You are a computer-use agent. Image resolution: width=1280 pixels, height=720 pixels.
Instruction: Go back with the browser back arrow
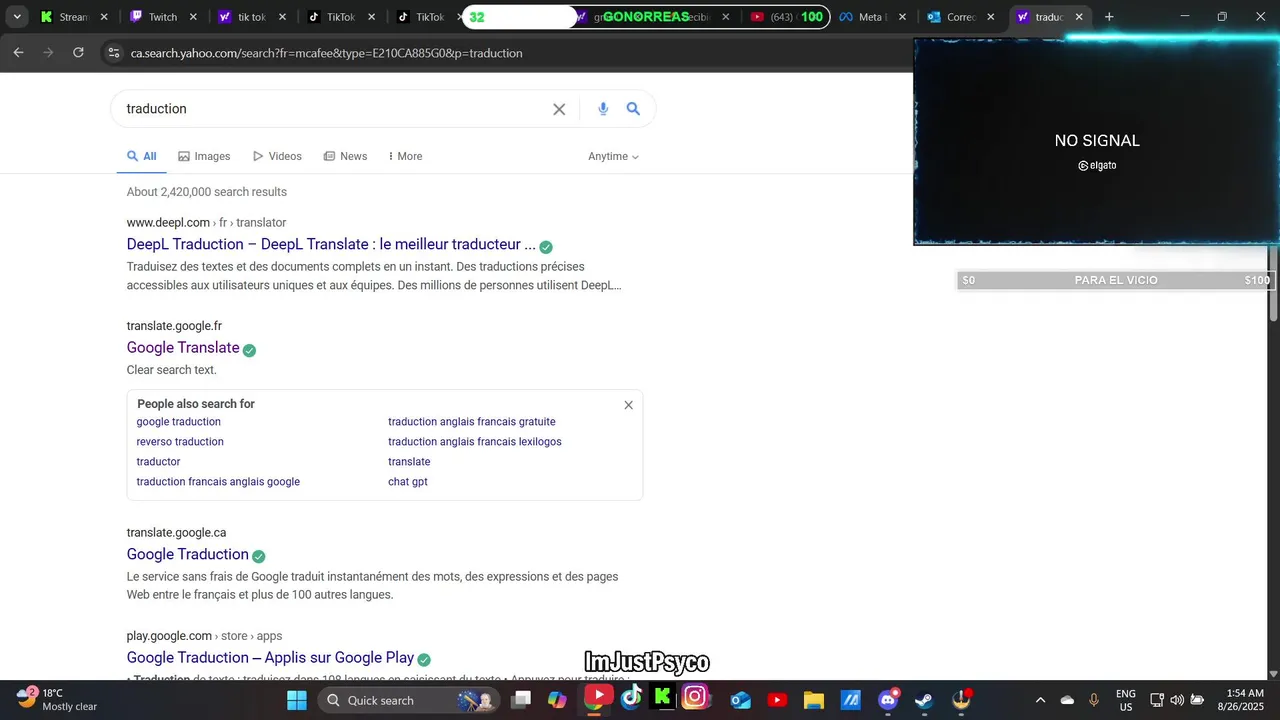click(x=18, y=53)
